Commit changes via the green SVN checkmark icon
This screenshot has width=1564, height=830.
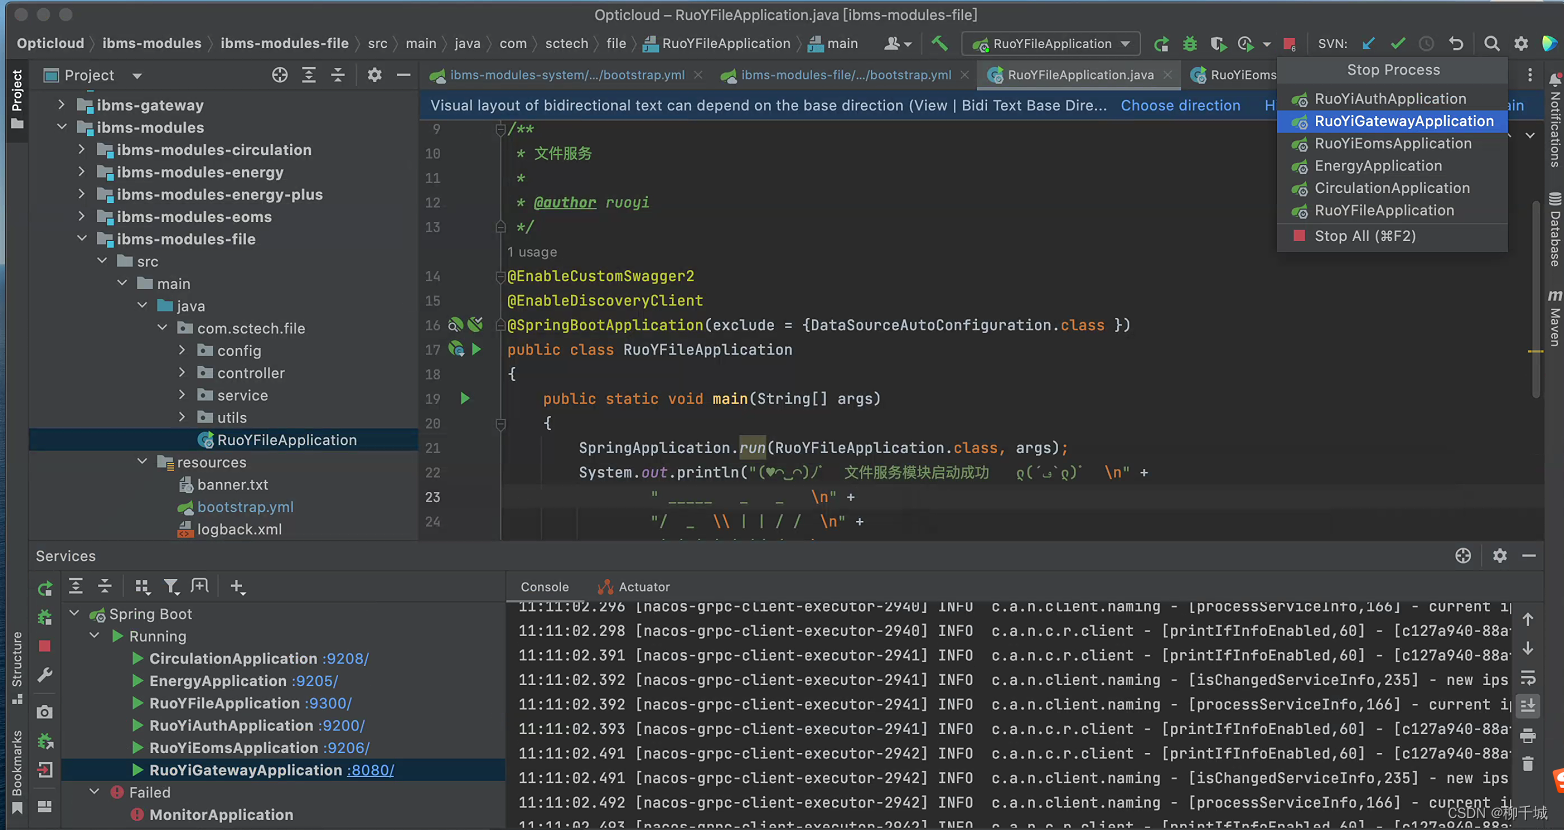pyautogui.click(x=1398, y=43)
